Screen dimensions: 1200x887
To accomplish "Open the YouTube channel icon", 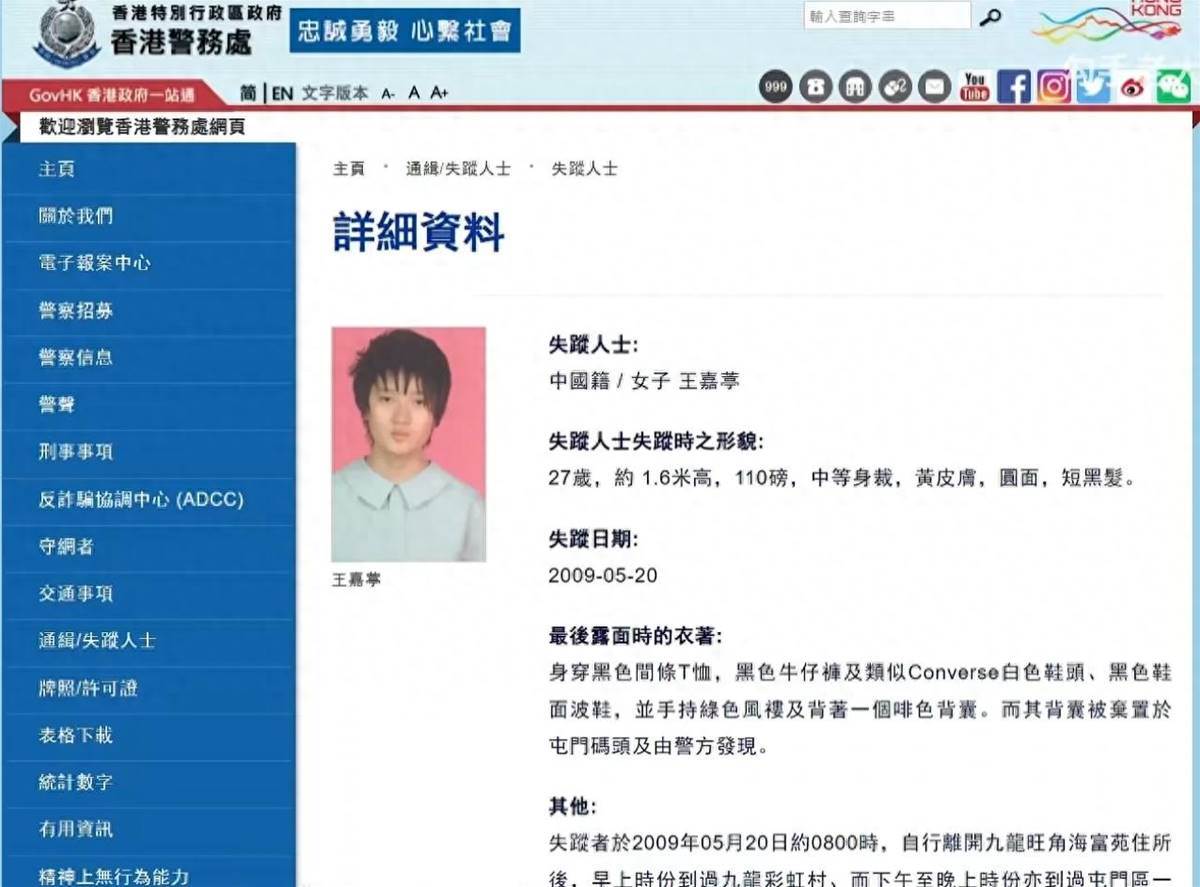I will pyautogui.click(x=974, y=87).
